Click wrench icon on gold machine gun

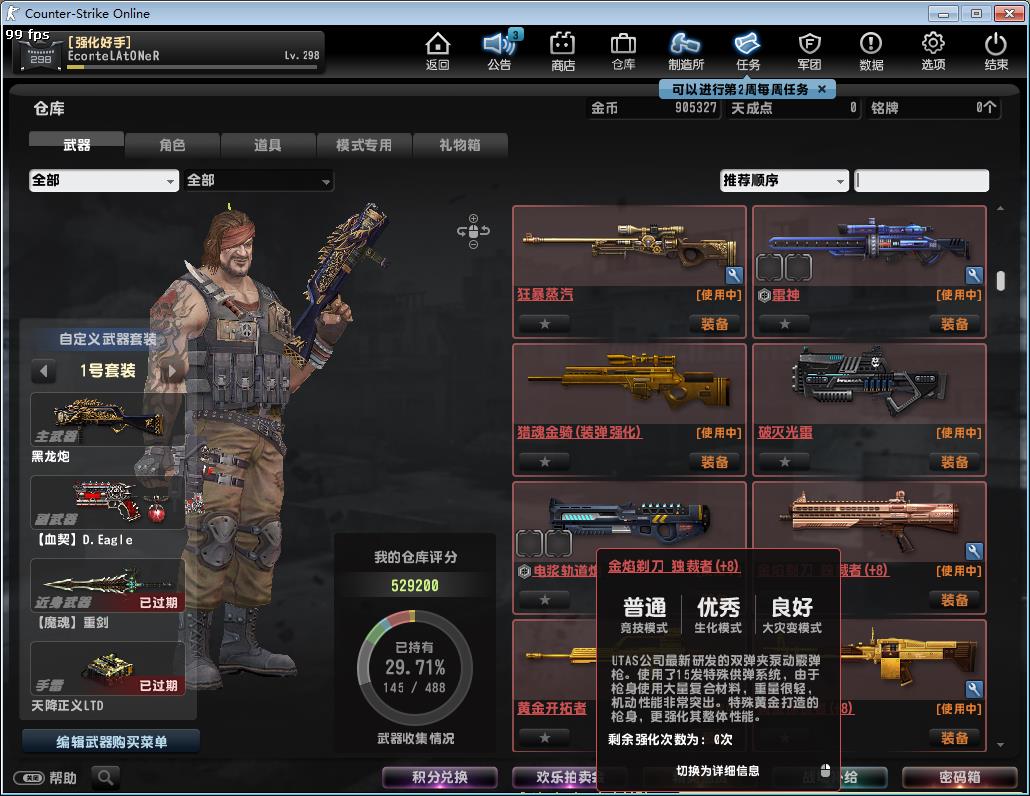[x=974, y=688]
